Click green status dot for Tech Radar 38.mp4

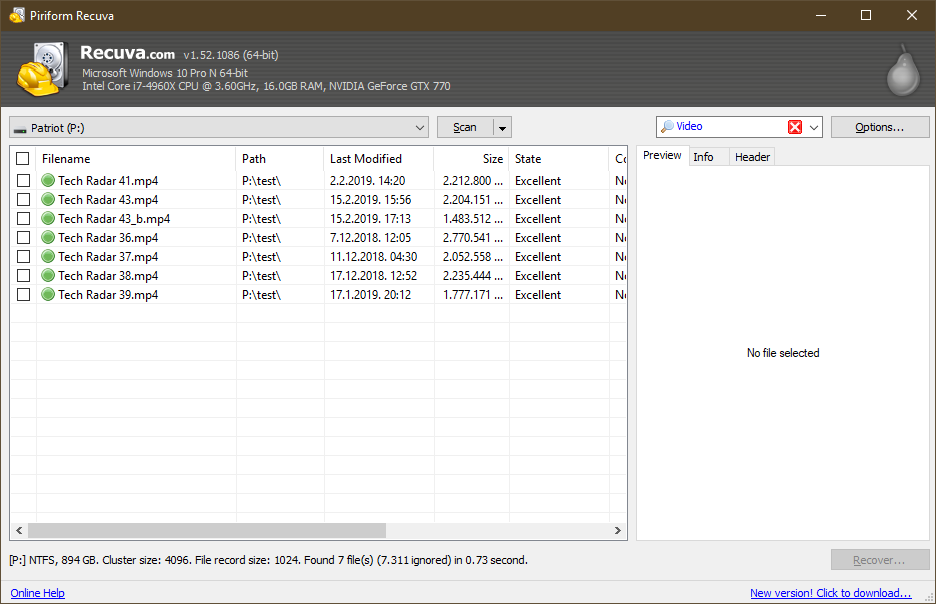coord(48,276)
